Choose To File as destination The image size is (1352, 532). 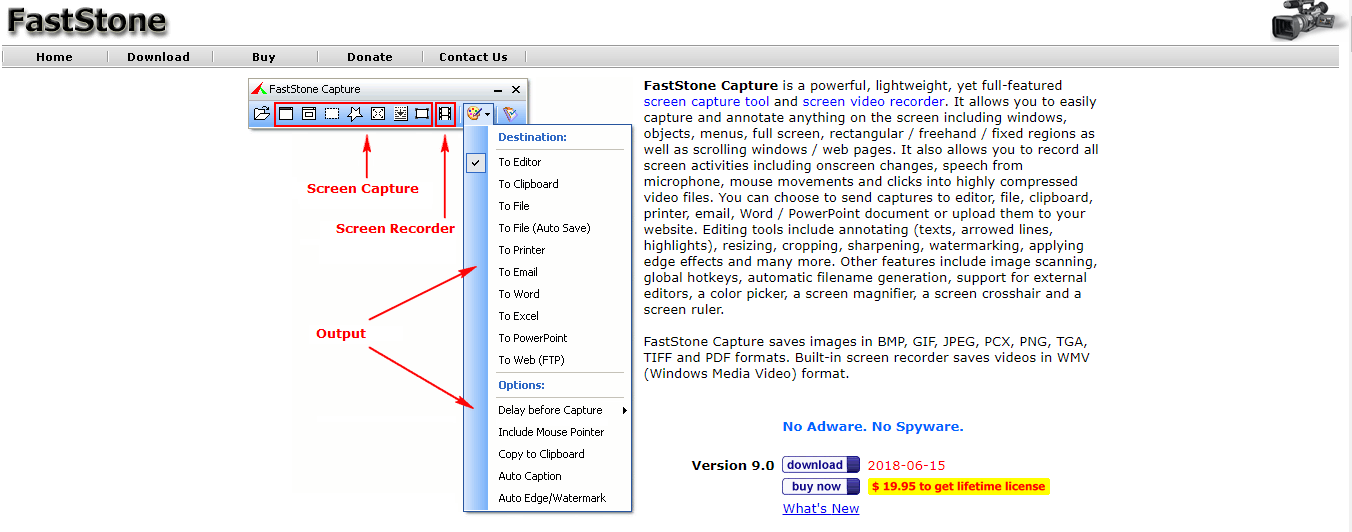tap(548, 206)
